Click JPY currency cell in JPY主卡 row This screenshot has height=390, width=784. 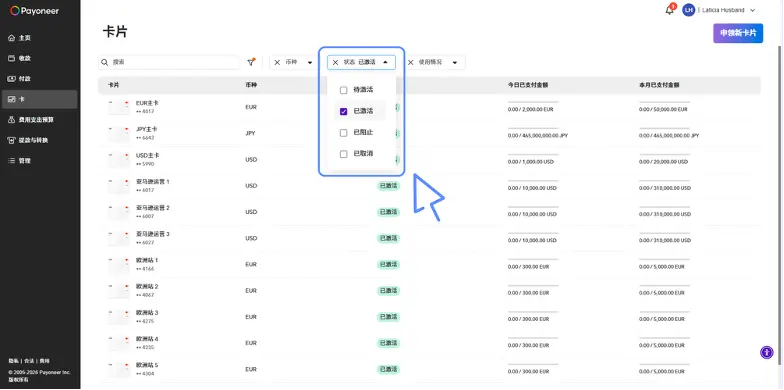[x=250, y=134]
